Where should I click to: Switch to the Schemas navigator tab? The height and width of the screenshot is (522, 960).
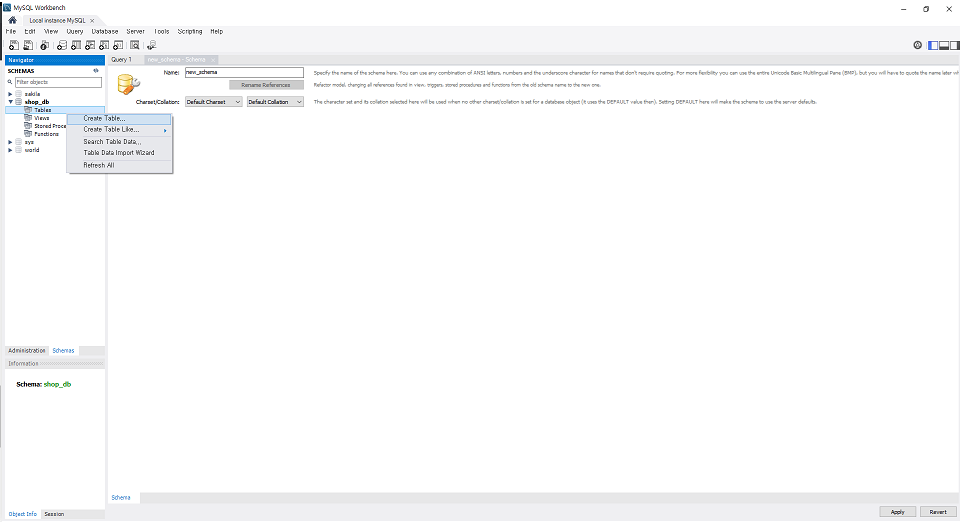coord(64,351)
